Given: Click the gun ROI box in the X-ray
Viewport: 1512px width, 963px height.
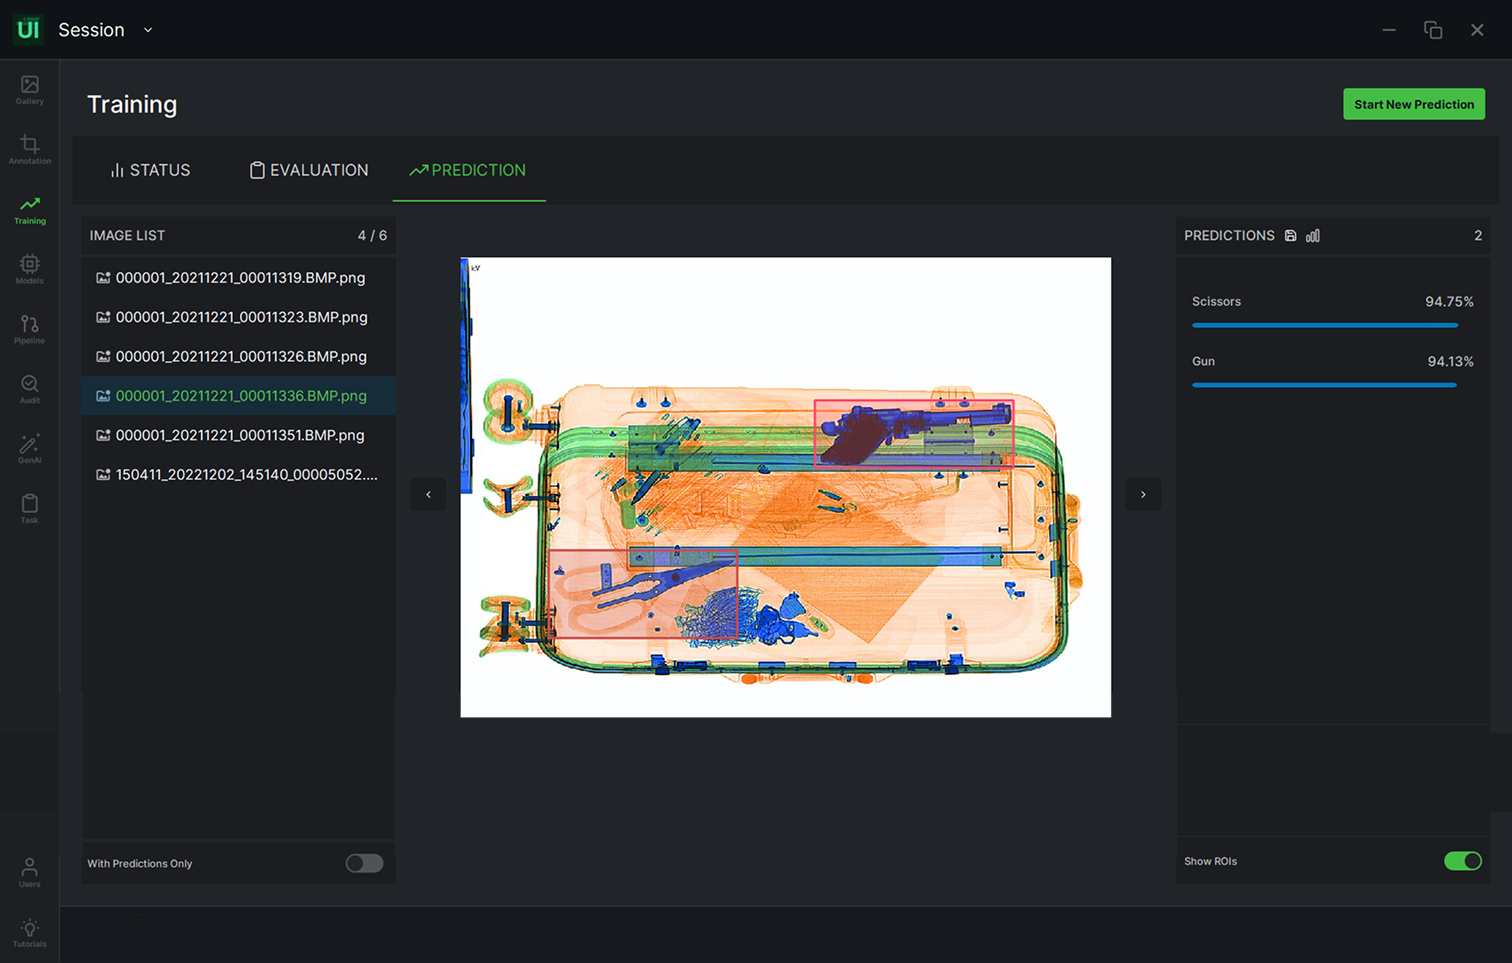Looking at the screenshot, I should pos(914,433).
